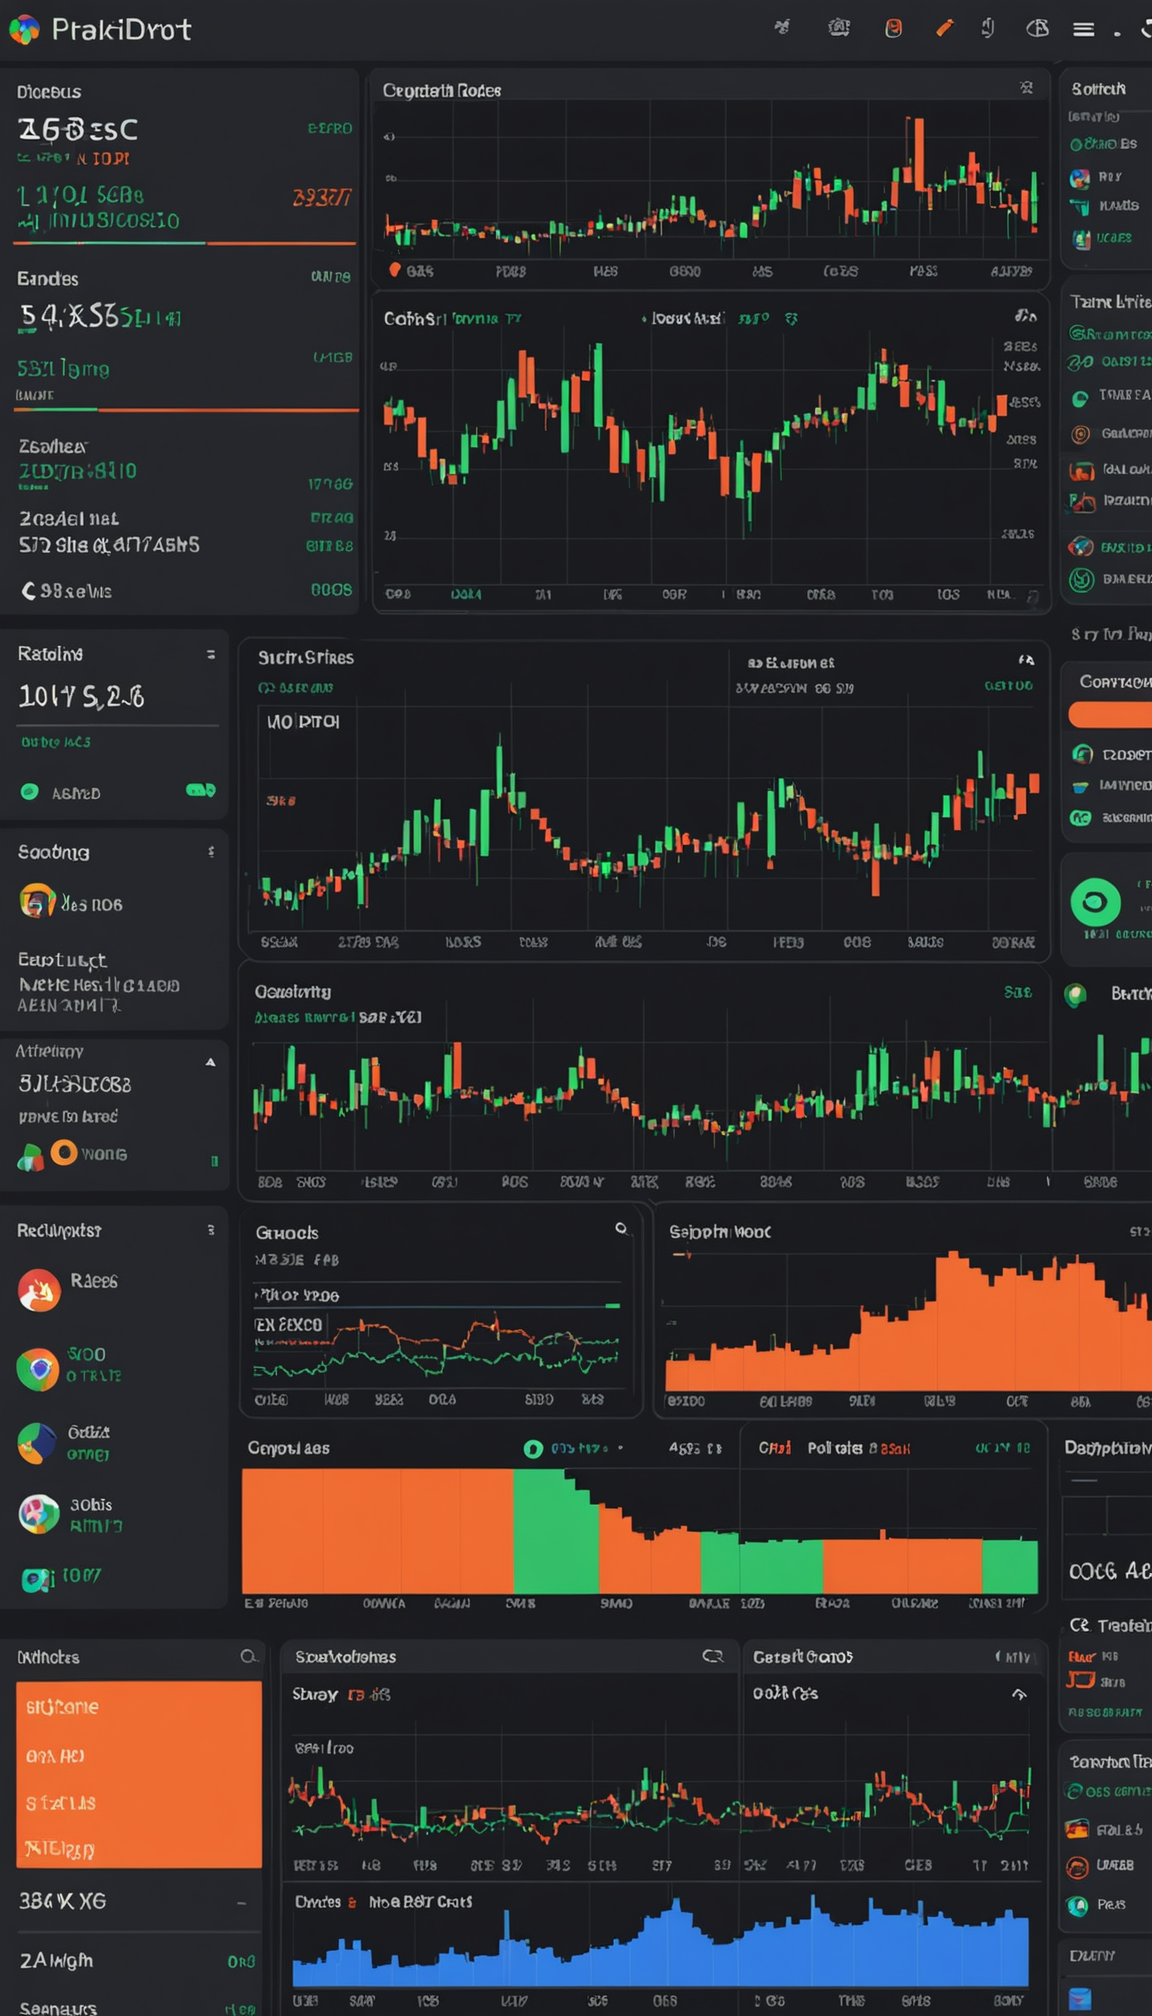Click the orange pencil edit icon
Screen dimensions: 1152x2016
coord(944,29)
